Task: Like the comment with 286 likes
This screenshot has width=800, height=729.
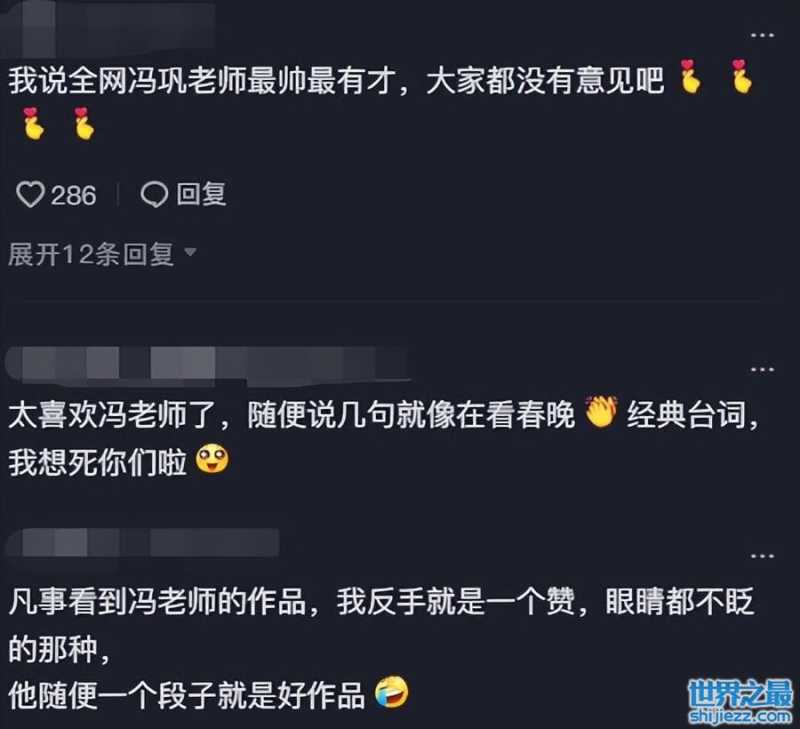Action: pos(30,195)
